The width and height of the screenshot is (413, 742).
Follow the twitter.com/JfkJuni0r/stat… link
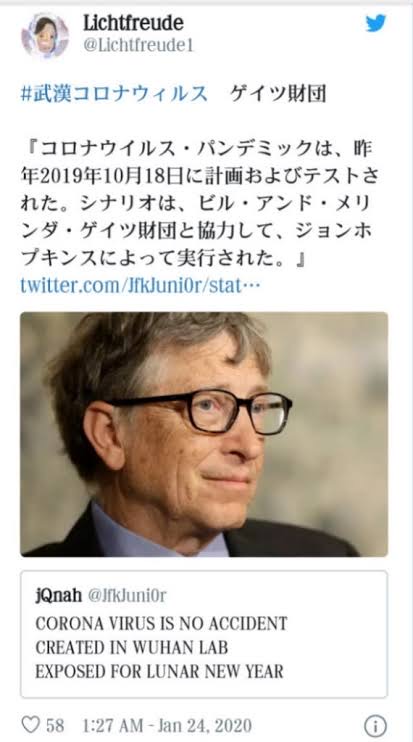click(x=140, y=285)
